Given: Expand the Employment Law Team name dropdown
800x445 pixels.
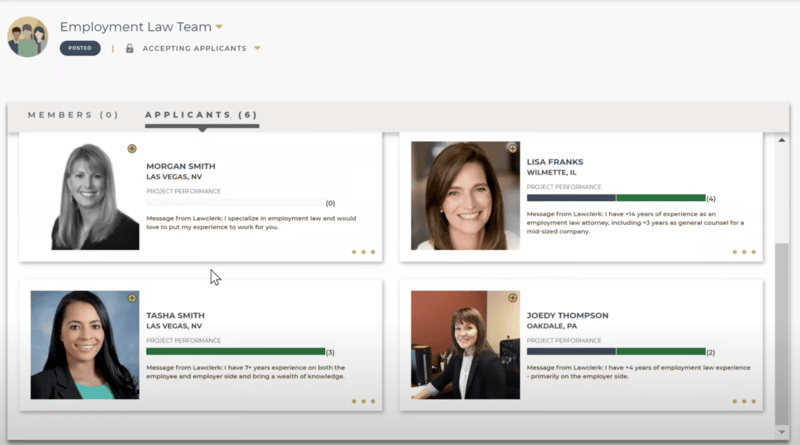Looking at the screenshot, I should [x=219, y=27].
